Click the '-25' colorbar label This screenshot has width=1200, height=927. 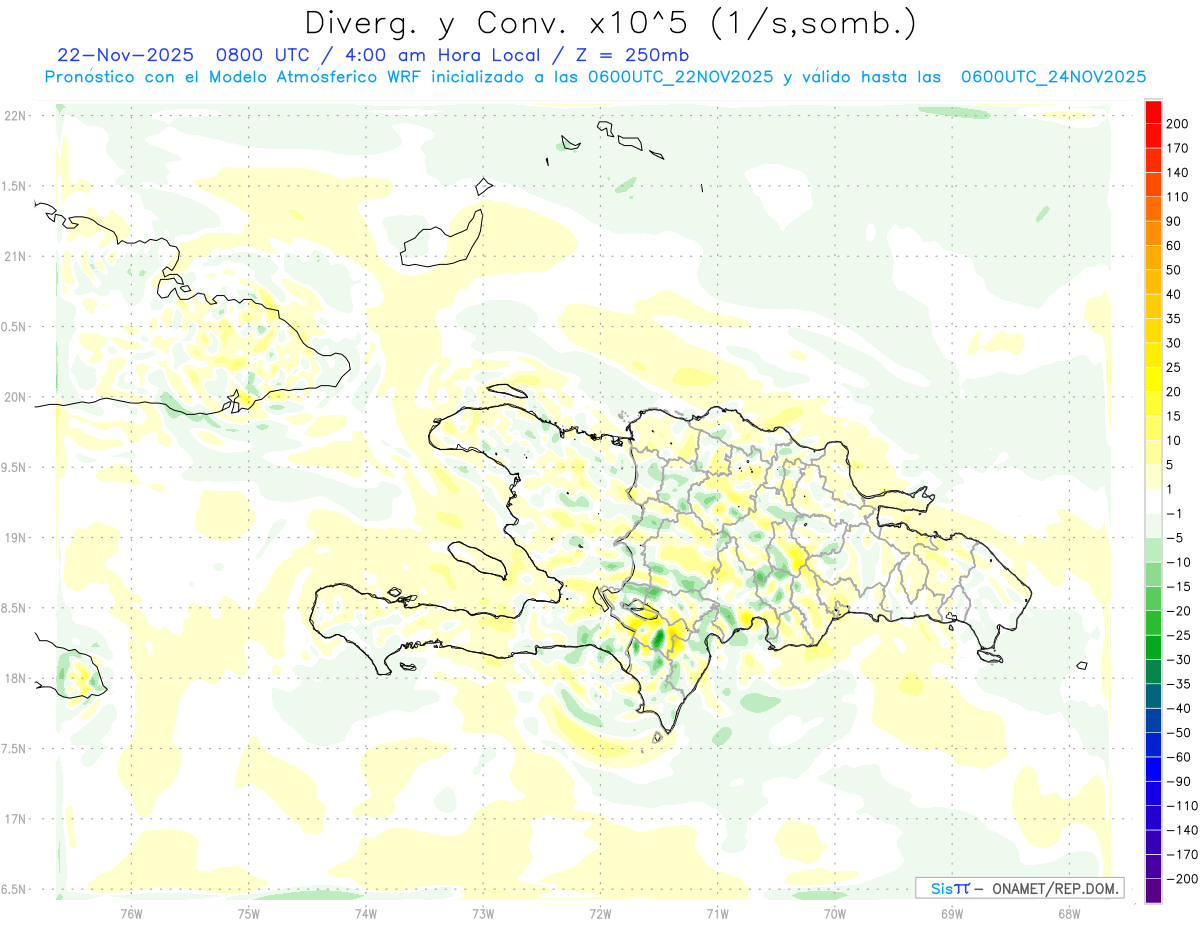[x=1178, y=635]
